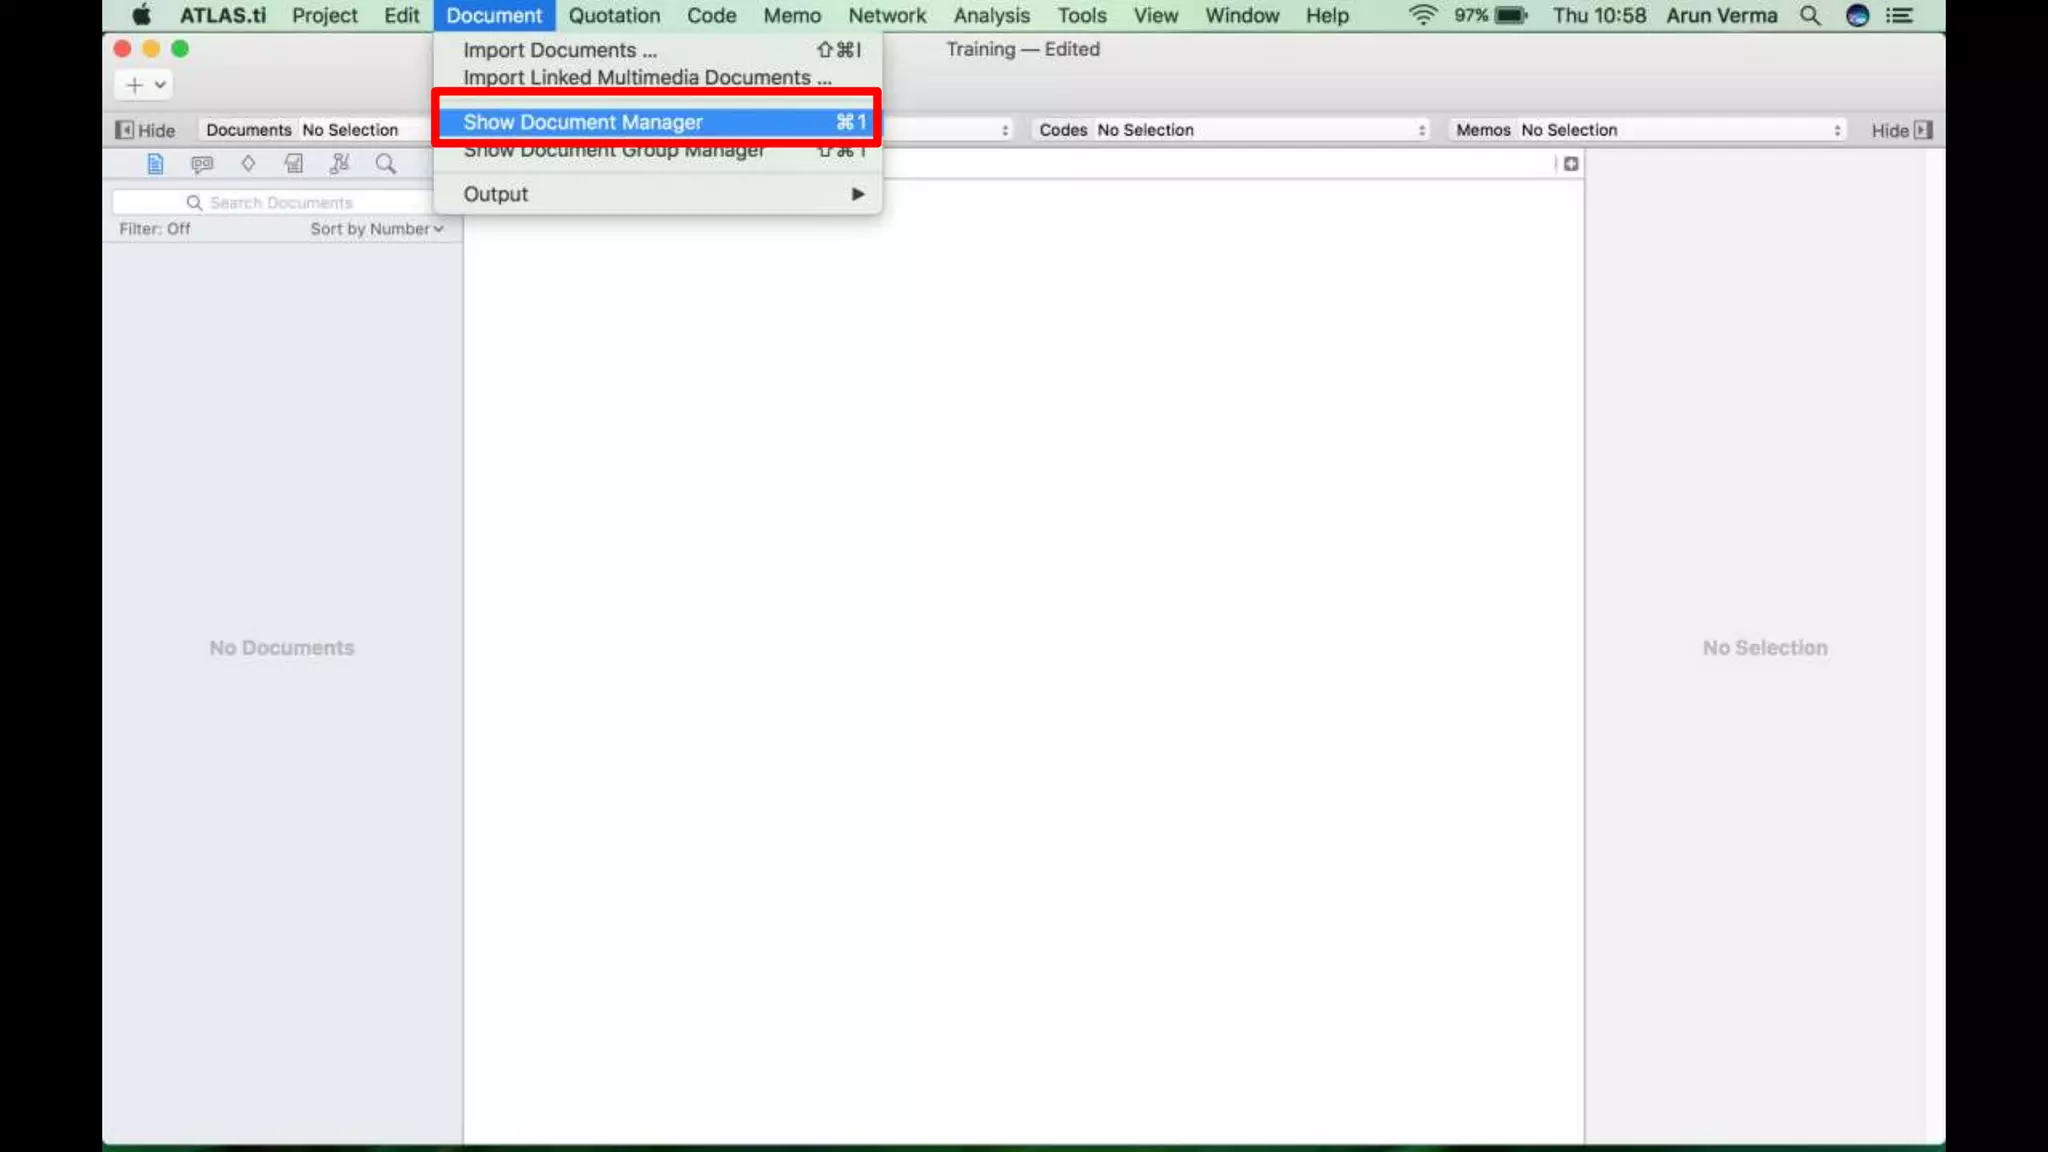Screen dimensions: 2048x1152
Task: Click the plus add-region icon
Action: (1571, 164)
